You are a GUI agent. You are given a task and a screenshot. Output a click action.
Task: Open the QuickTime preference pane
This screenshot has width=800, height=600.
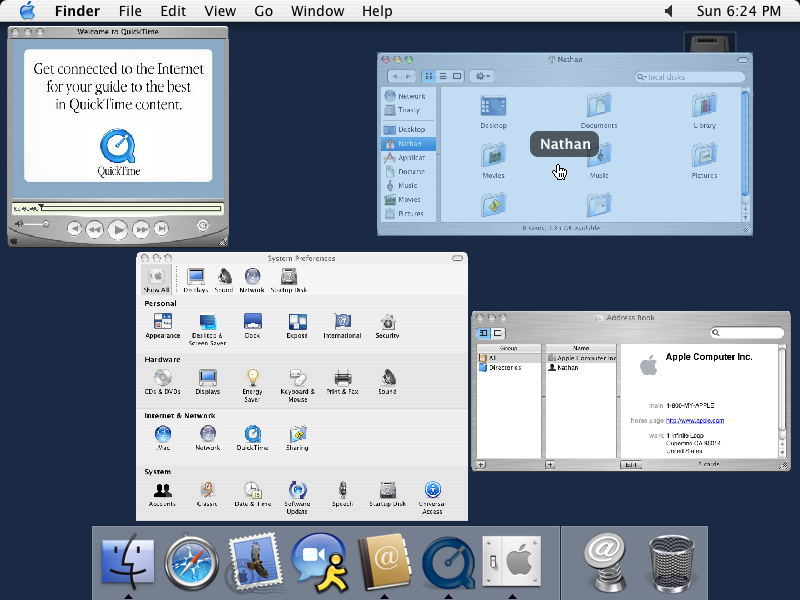(252, 434)
